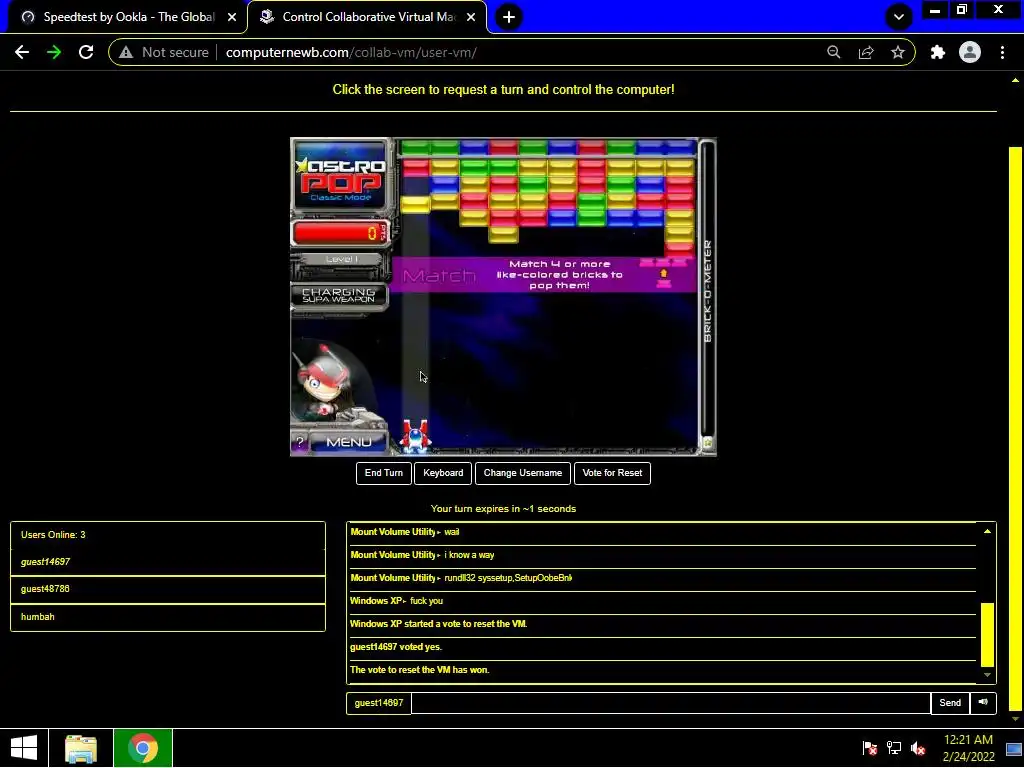The height and width of the screenshot is (768, 1024).
Task: Toggle the chat sound speaker icon
Action: pos(983,703)
